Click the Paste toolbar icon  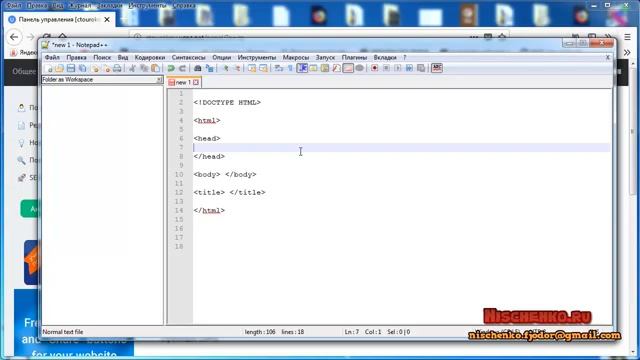[x=156, y=68]
